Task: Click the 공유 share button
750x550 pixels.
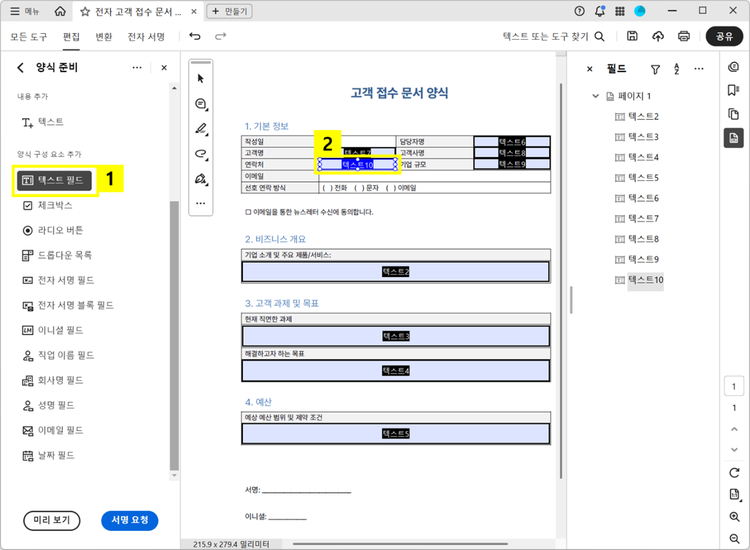Action: point(724,36)
